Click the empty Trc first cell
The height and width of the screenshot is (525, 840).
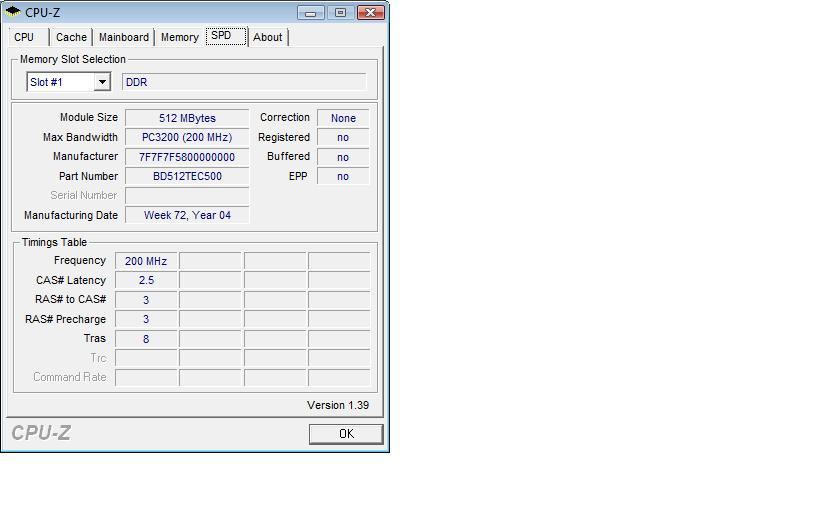pos(146,358)
